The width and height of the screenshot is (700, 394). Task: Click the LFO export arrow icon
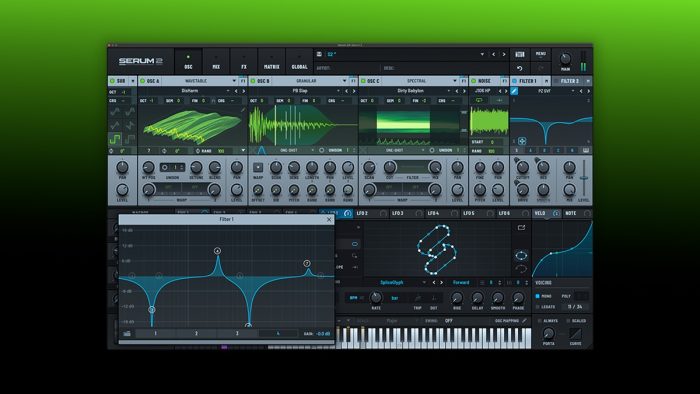coord(521,228)
